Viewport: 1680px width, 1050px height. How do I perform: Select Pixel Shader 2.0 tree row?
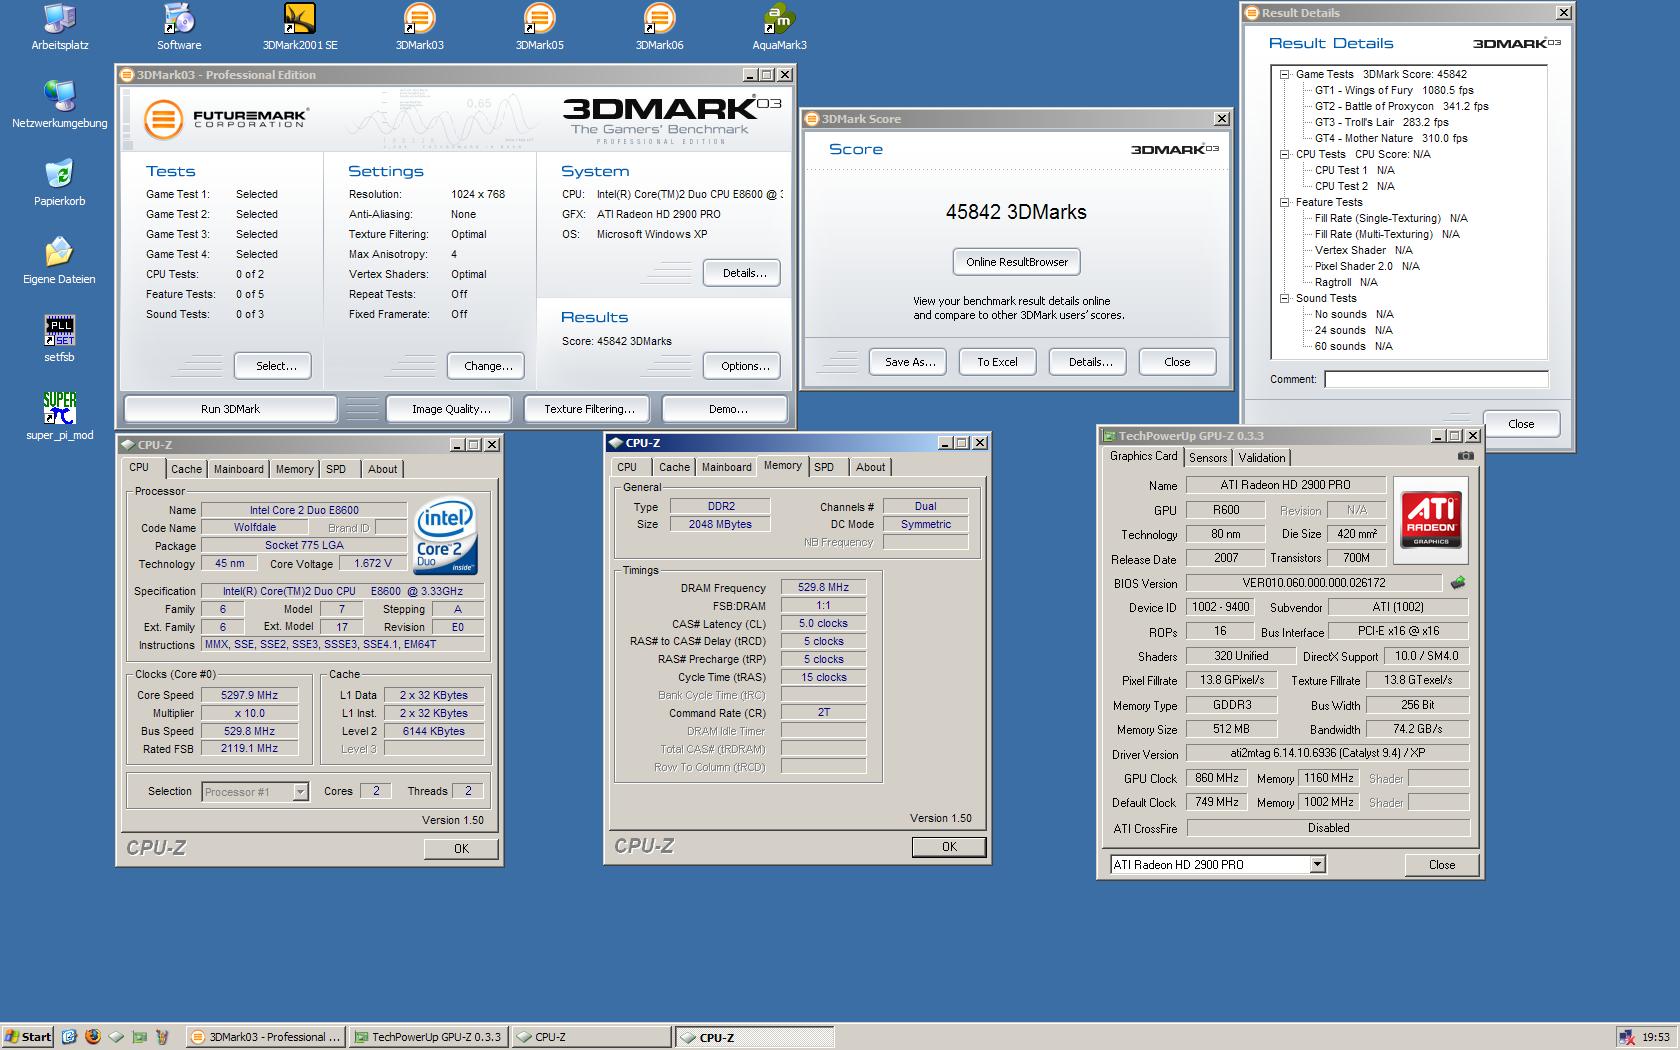pyautogui.click(x=1367, y=266)
